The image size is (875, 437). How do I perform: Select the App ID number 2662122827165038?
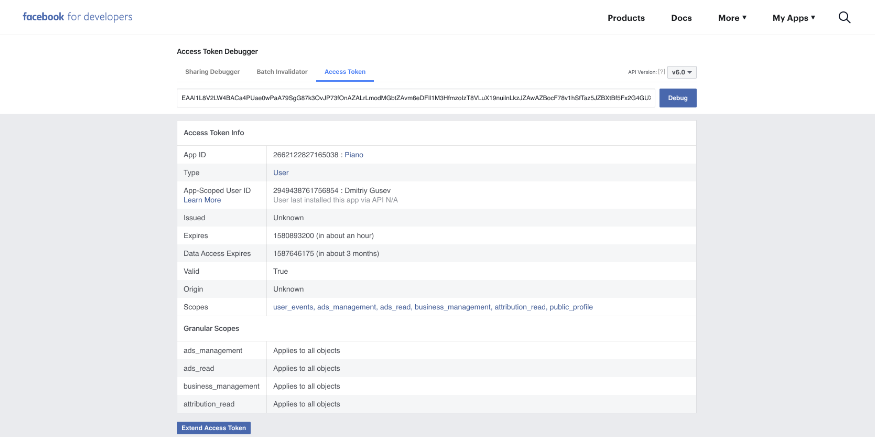point(306,155)
